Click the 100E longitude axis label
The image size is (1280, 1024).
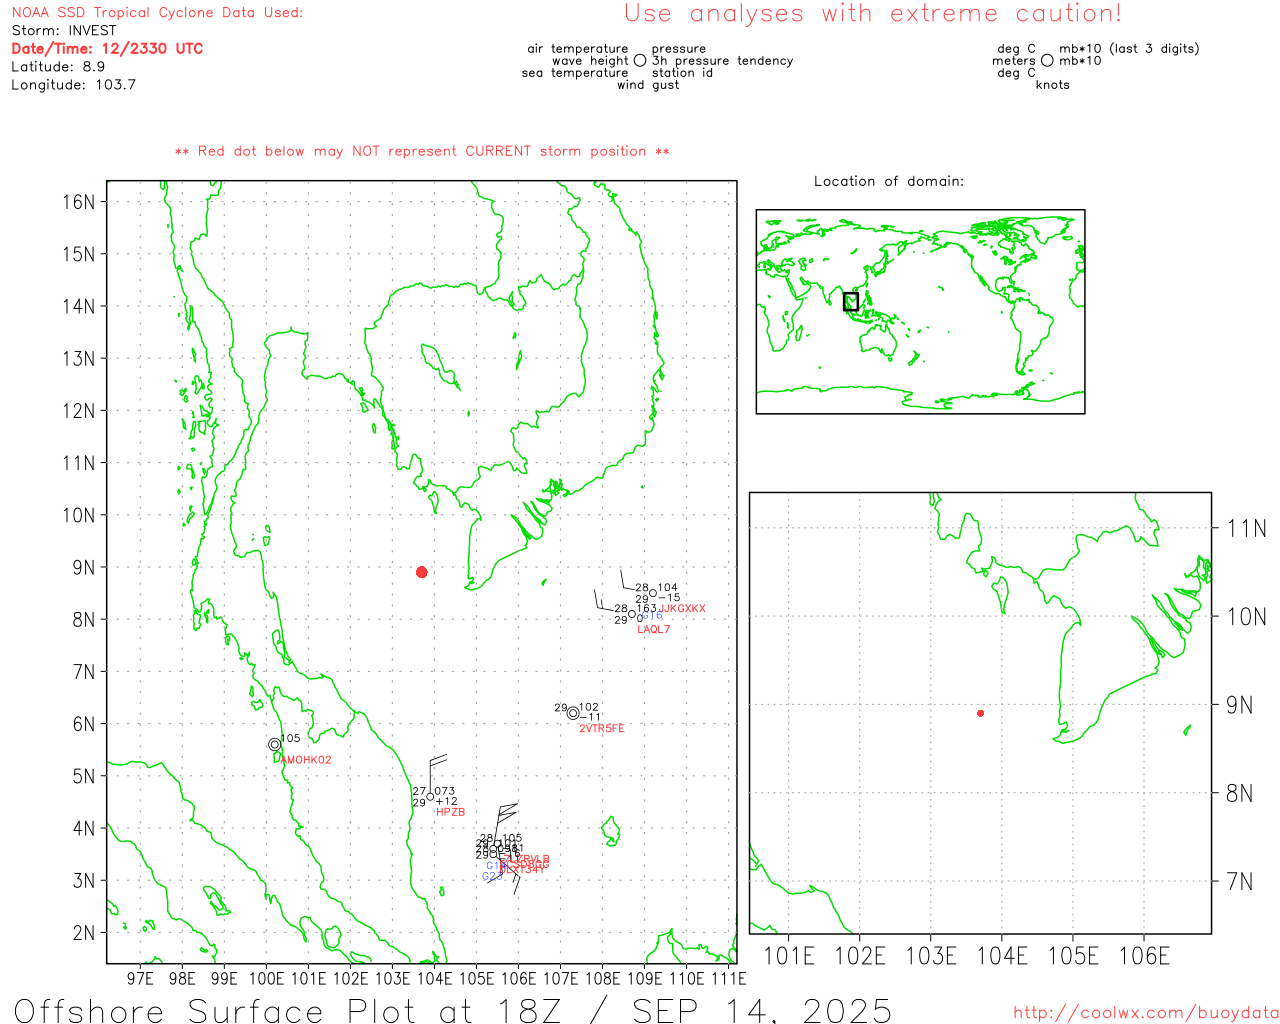click(266, 978)
